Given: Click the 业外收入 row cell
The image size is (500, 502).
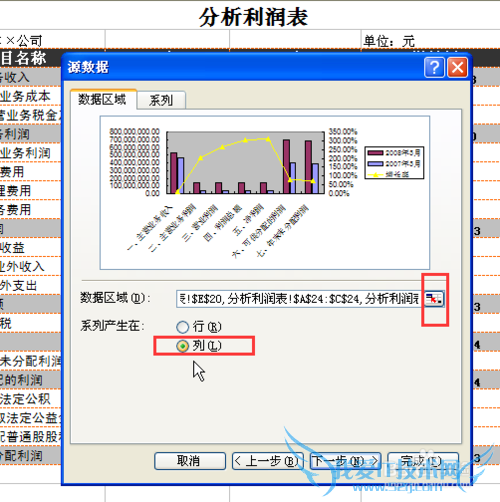Looking at the screenshot, I should (x=31, y=266).
